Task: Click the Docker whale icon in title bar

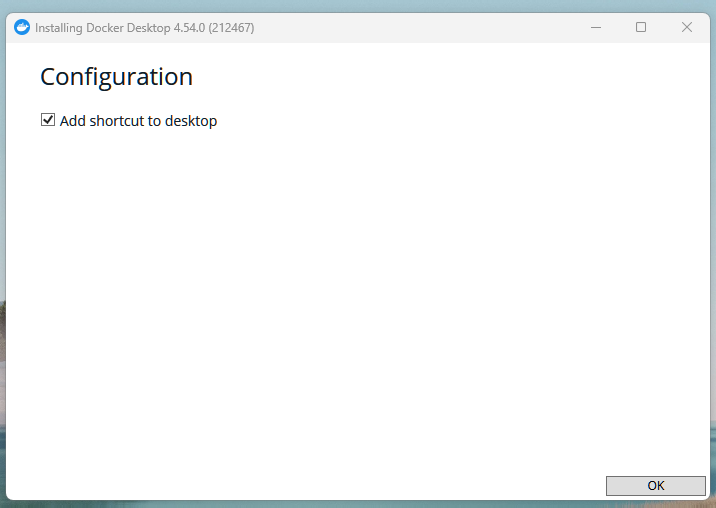Action: pos(22,28)
